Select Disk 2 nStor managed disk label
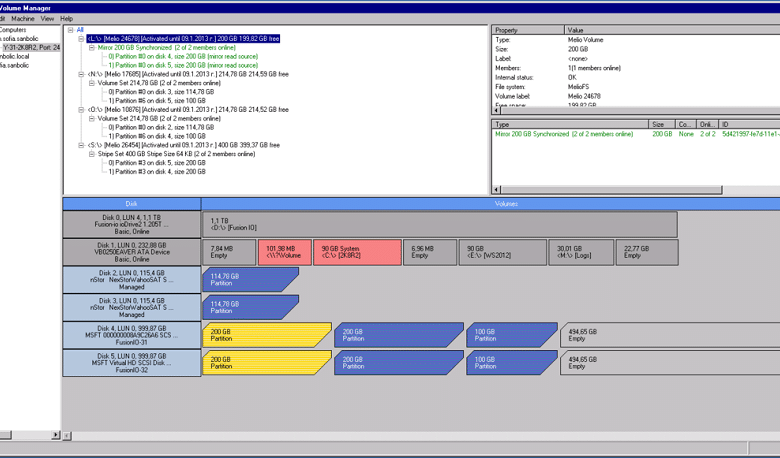Image resolution: width=780 pixels, height=458 pixels. (132, 280)
